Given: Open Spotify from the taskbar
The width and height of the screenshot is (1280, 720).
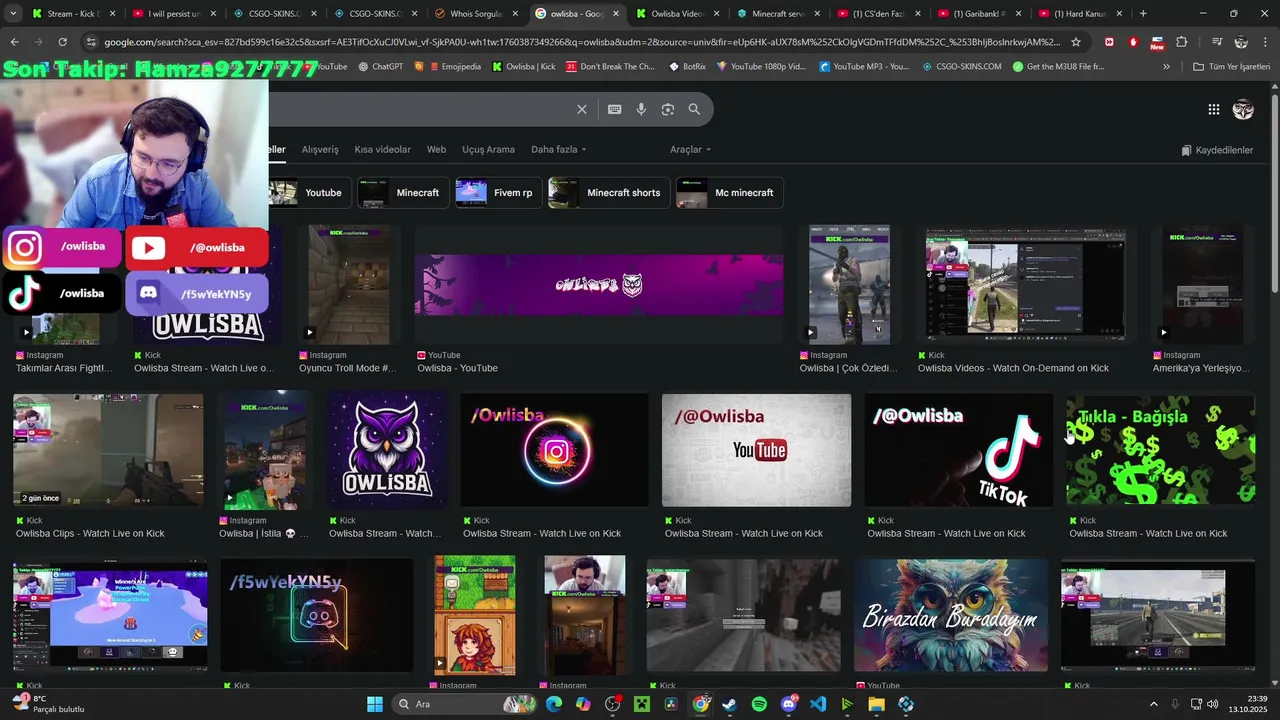Looking at the screenshot, I should [x=759, y=704].
